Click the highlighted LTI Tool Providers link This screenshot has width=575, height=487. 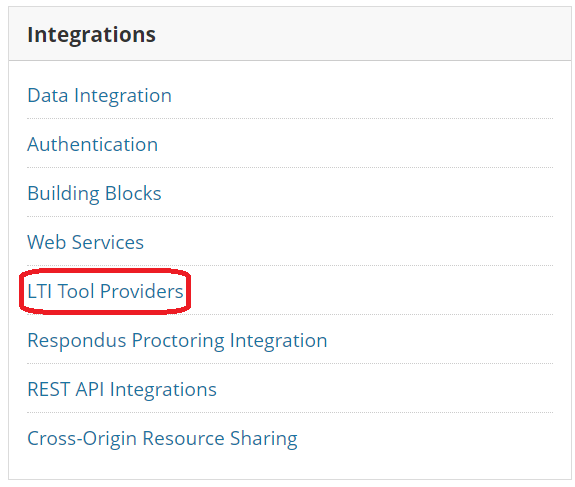105,292
